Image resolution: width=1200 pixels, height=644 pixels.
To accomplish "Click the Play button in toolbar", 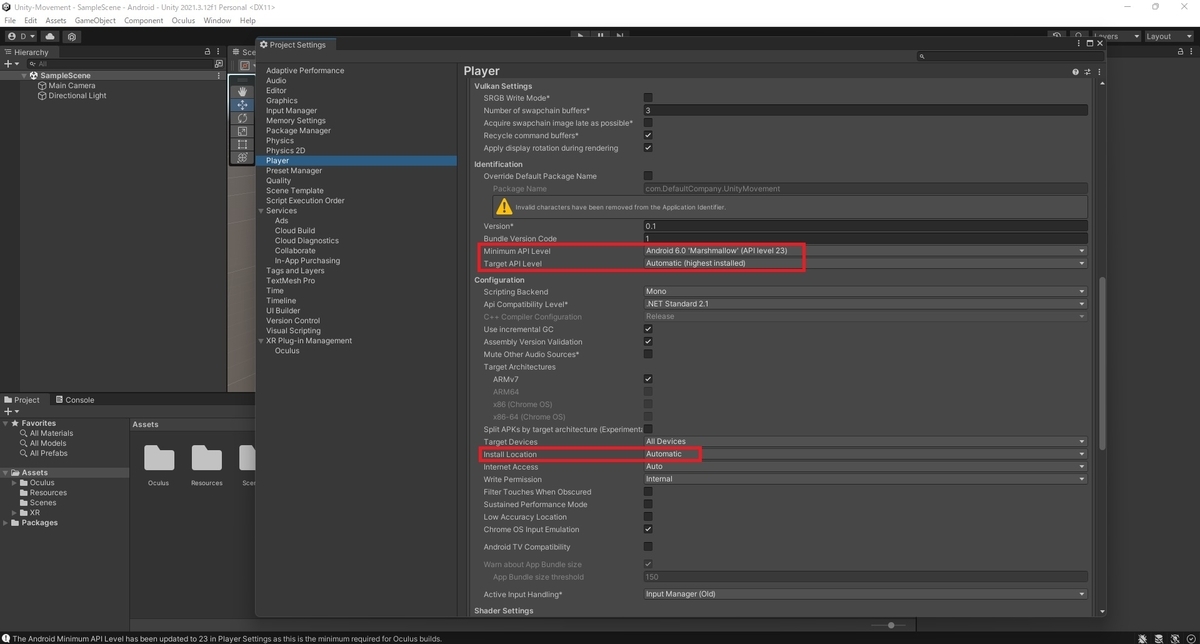I will tap(580, 36).
